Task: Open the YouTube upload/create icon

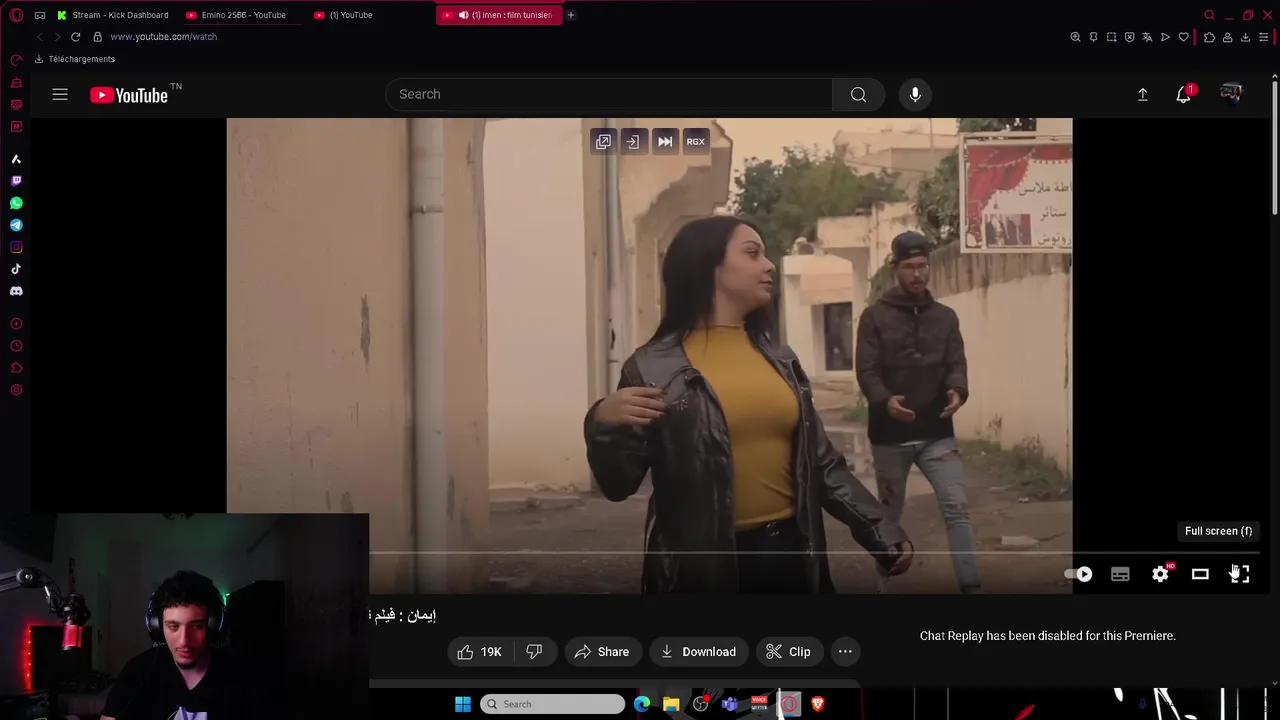Action: 1143,94
